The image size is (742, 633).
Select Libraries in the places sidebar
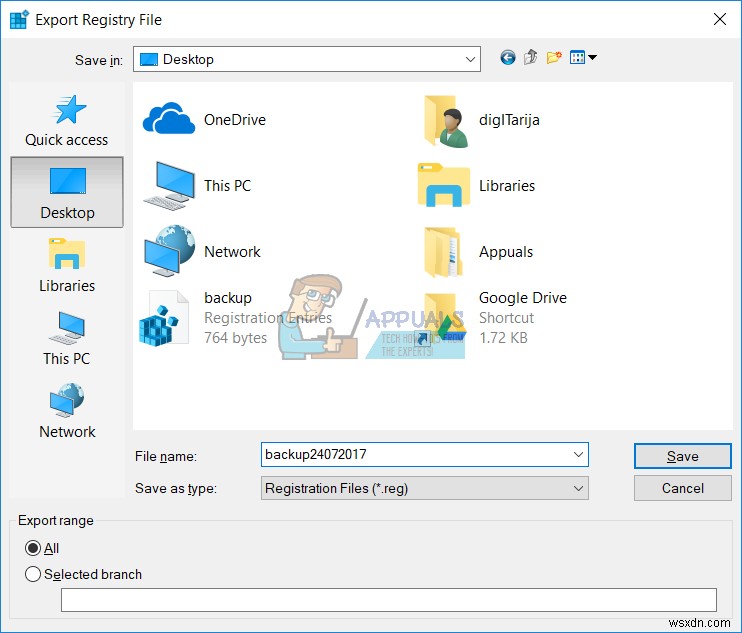pyautogui.click(x=67, y=266)
